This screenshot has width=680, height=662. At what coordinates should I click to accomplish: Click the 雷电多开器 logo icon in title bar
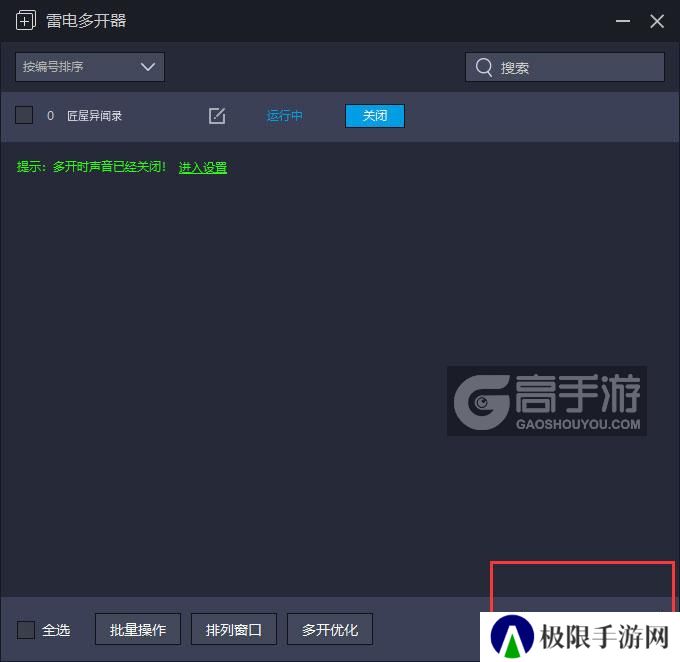coord(26,21)
